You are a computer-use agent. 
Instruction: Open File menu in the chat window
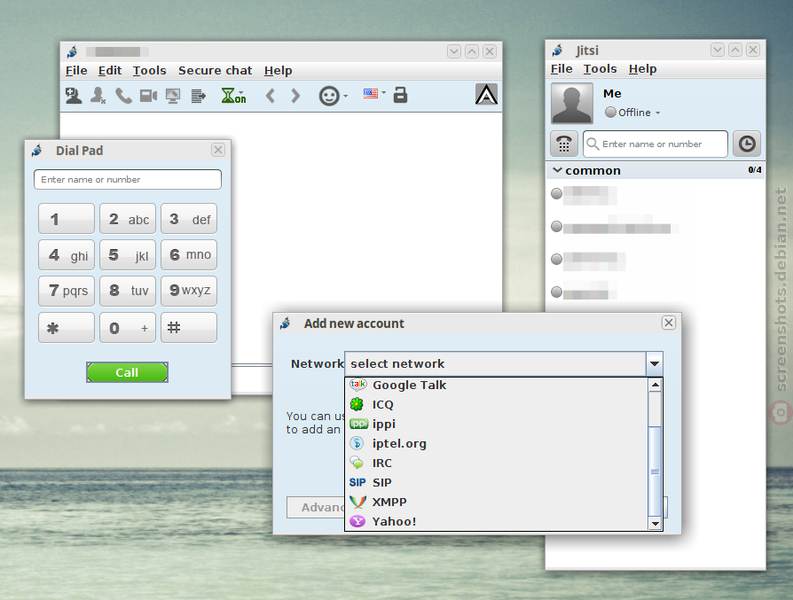point(76,70)
